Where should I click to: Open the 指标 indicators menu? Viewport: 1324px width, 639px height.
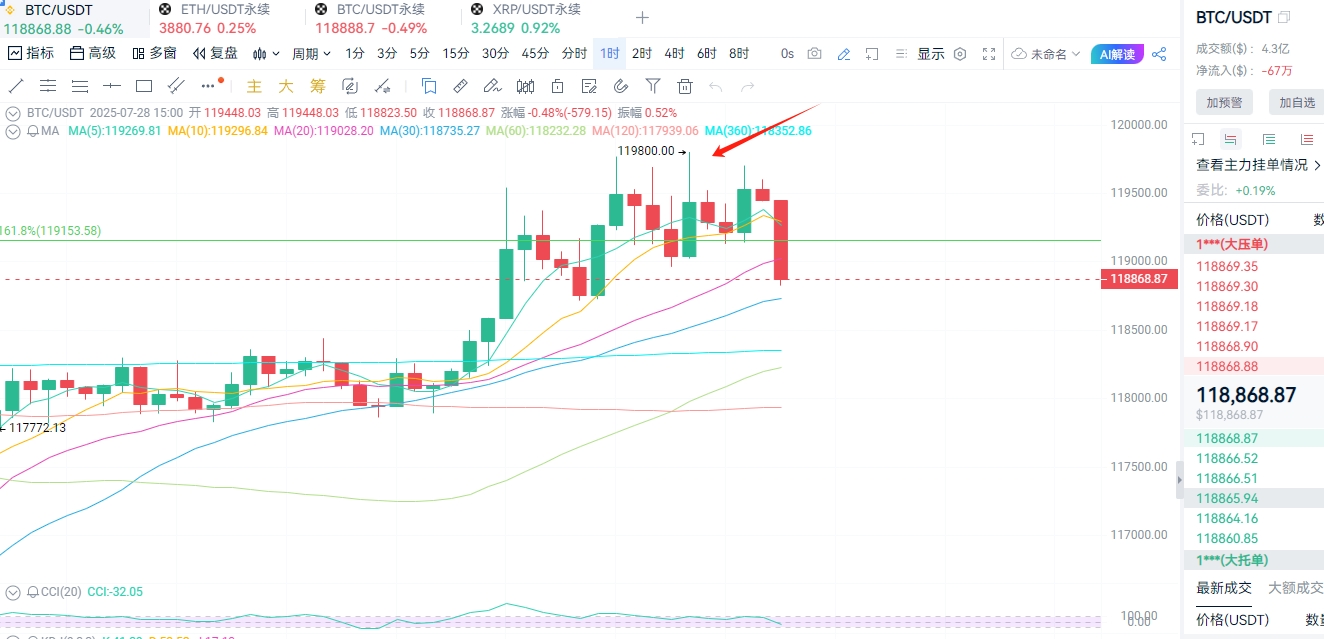(31, 54)
